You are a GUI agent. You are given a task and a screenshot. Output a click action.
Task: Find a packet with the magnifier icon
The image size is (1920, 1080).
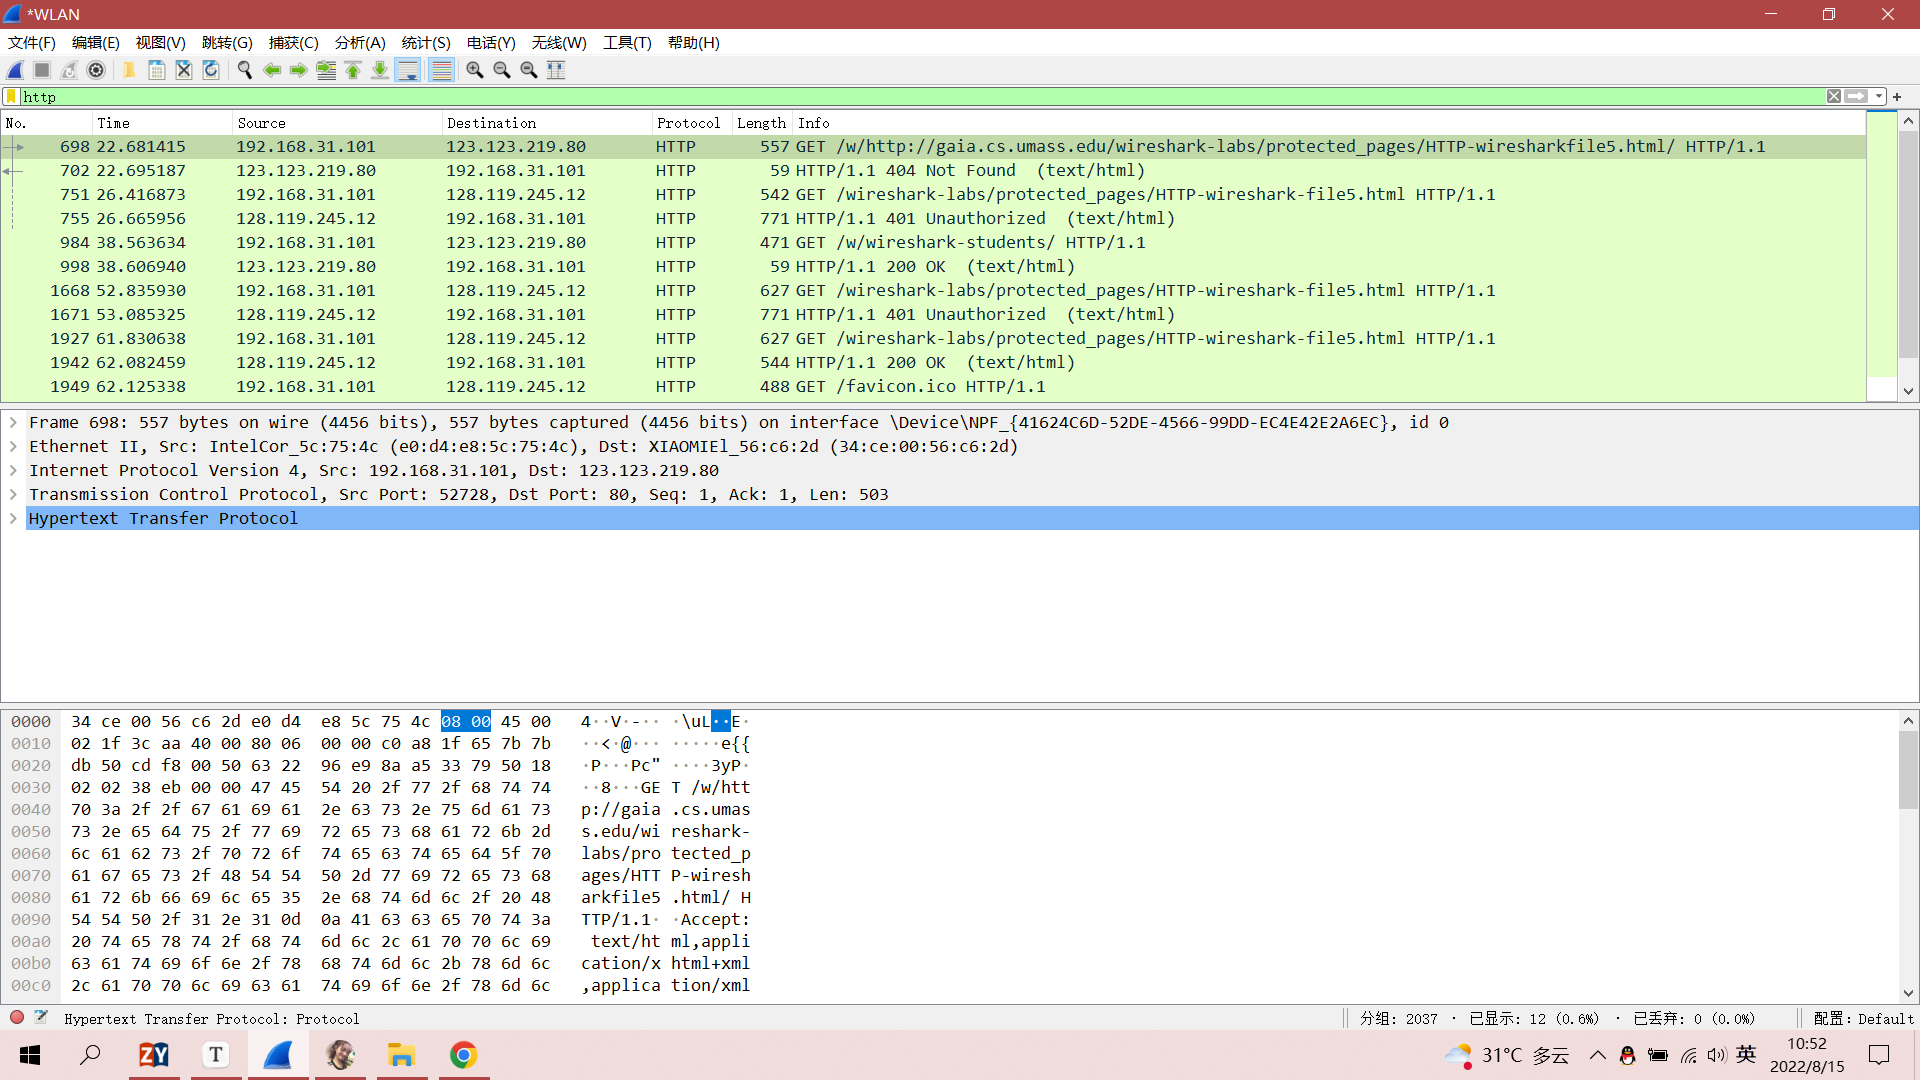coord(244,70)
